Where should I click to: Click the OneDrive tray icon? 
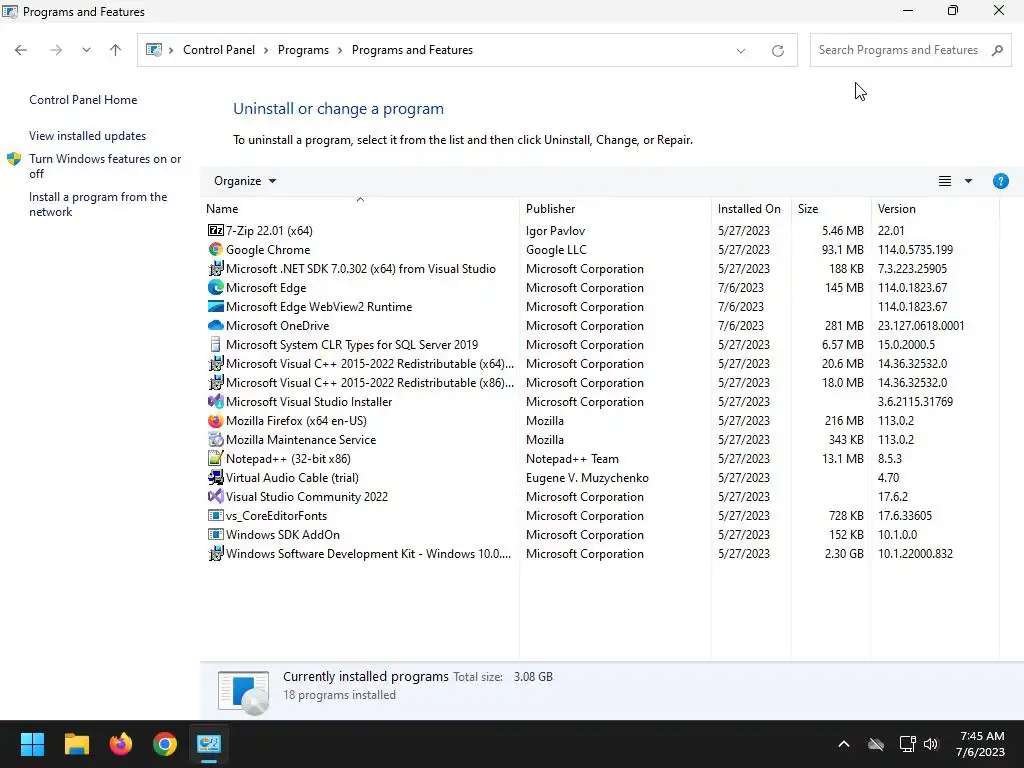[876, 744]
